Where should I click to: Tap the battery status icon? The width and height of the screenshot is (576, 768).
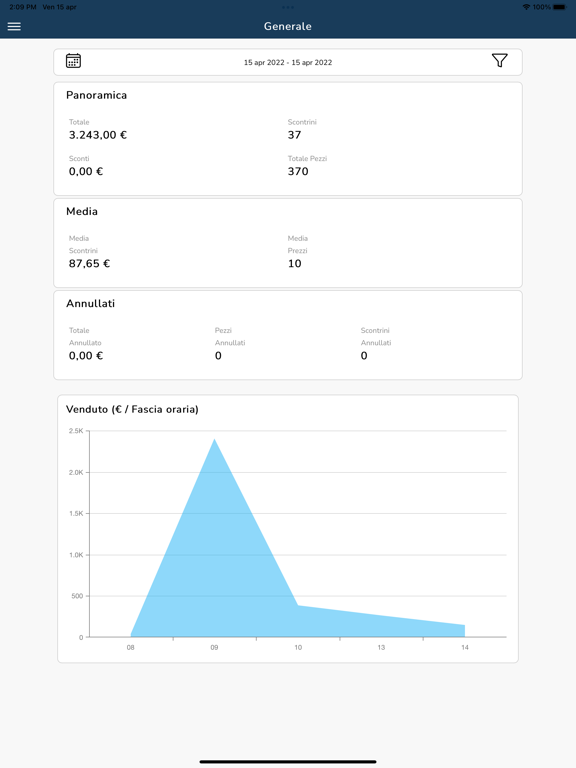560,7
